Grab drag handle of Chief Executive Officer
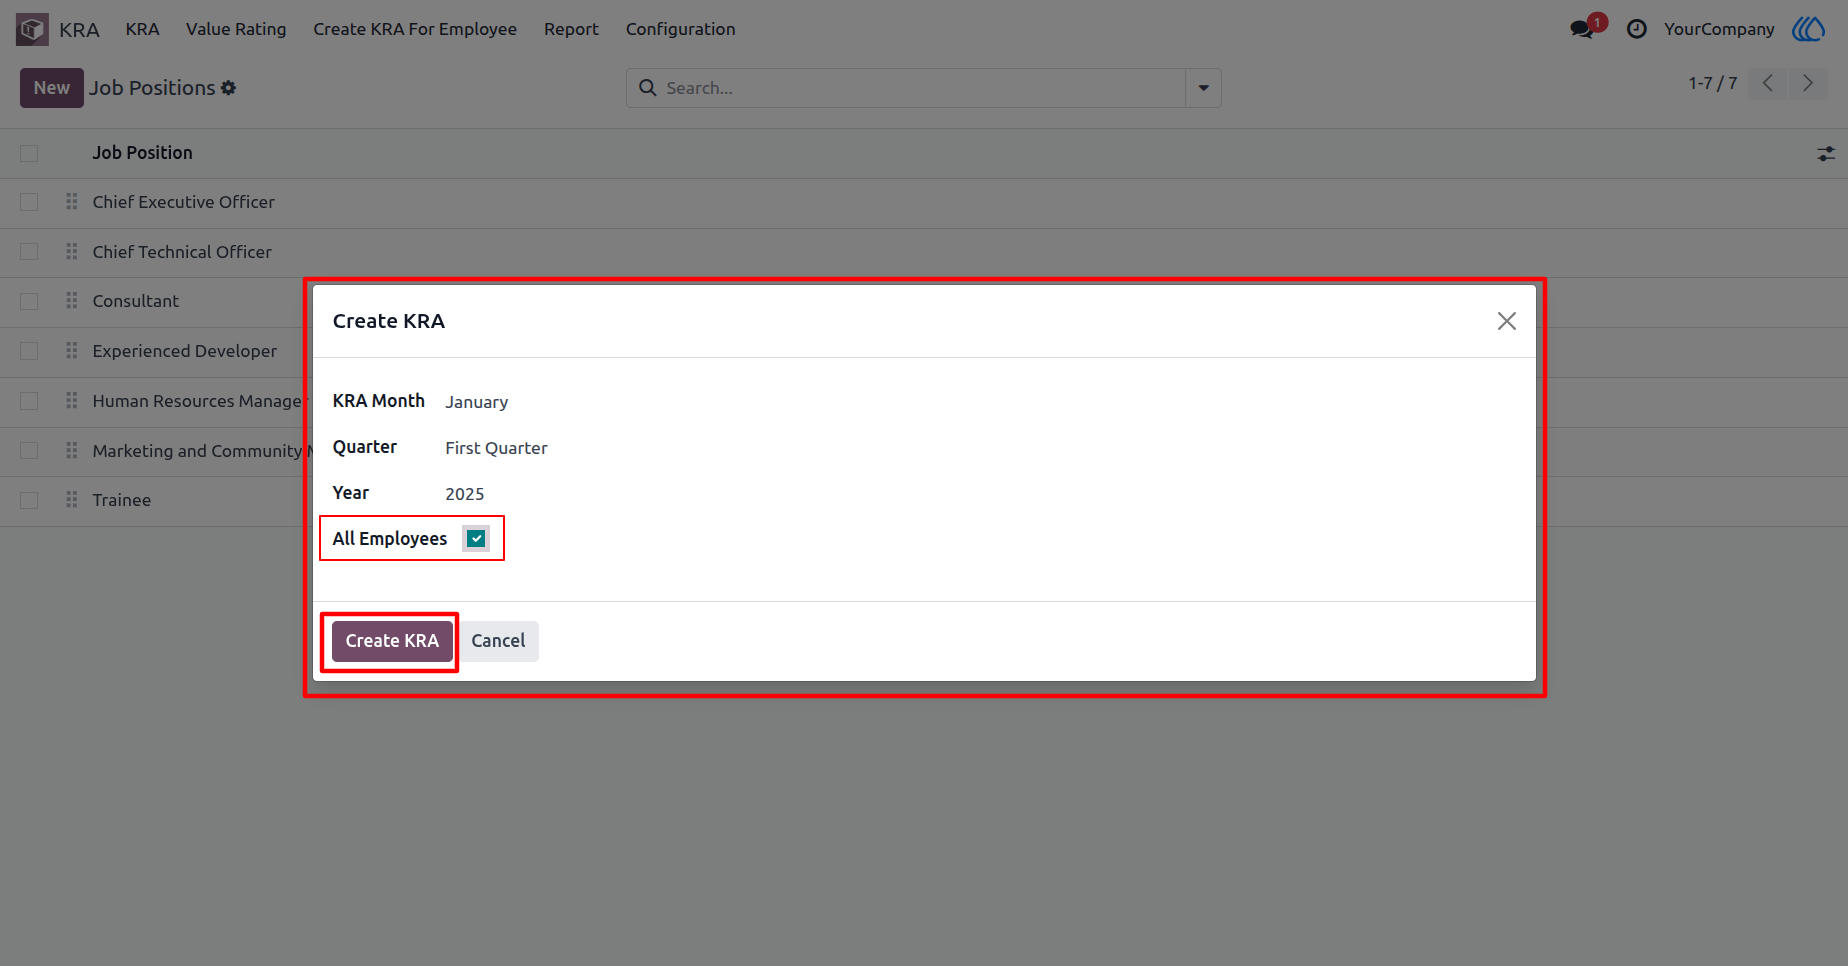Screen dimensions: 1848x966 pyautogui.click(x=72, y=202)
